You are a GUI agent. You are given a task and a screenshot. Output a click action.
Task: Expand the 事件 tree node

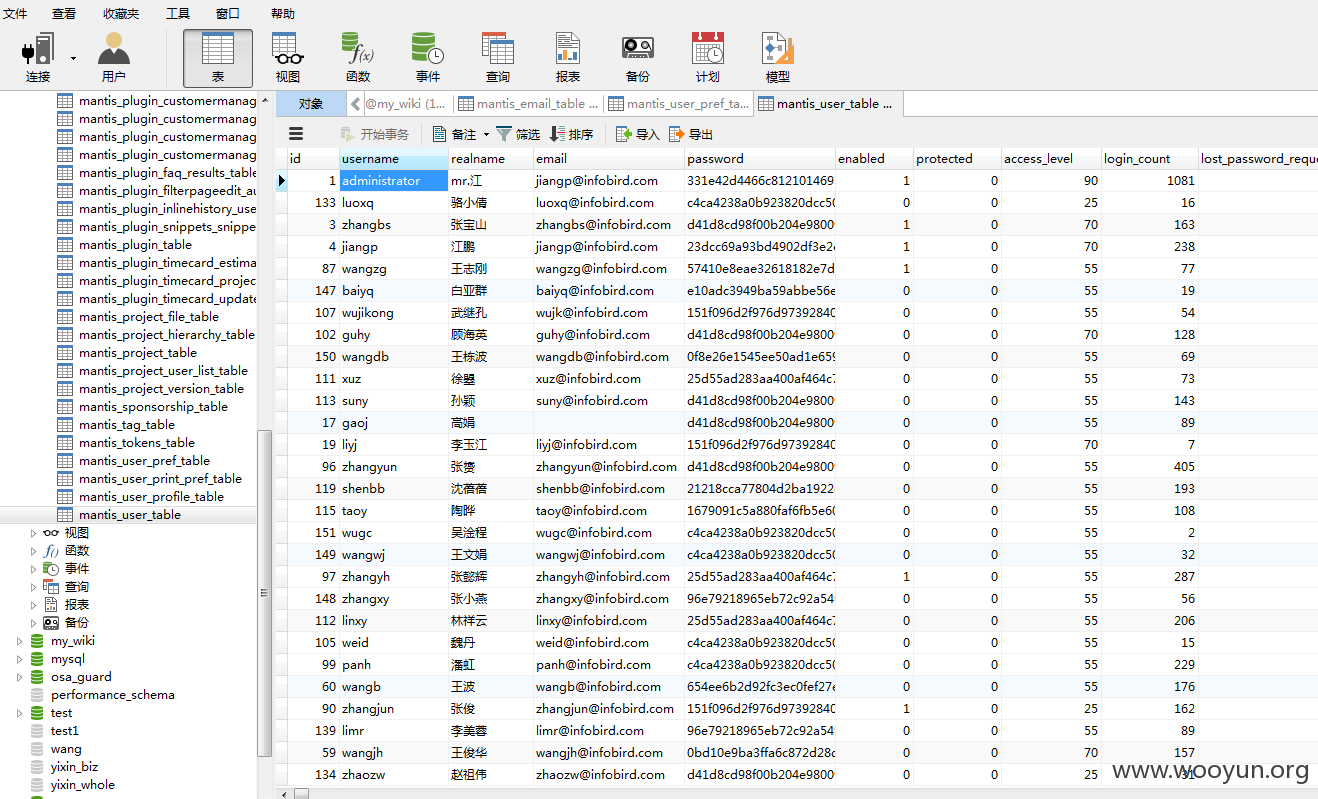click(33, 569)
